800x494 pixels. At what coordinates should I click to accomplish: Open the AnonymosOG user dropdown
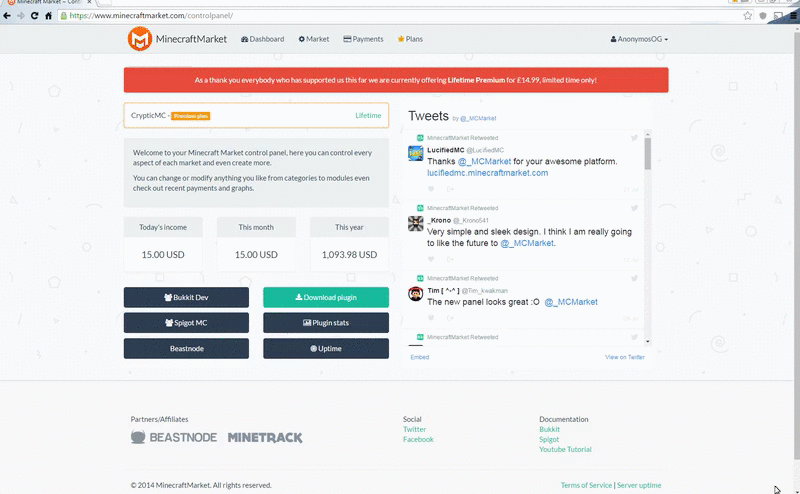point(639,39)
